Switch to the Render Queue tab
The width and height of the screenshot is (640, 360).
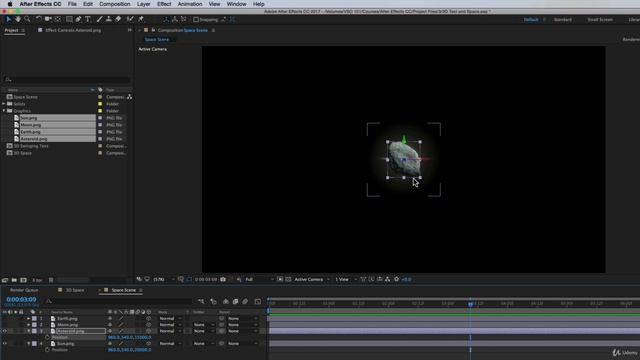(24, 290)
